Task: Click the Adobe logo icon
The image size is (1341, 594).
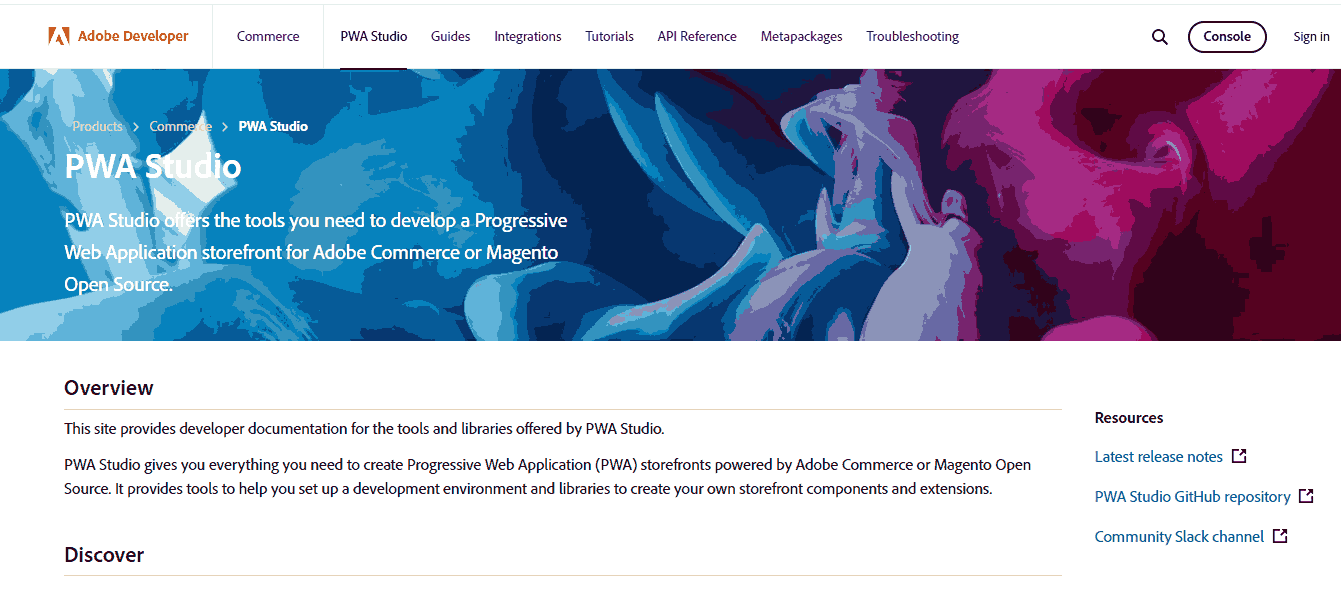Action: point(59,36)
